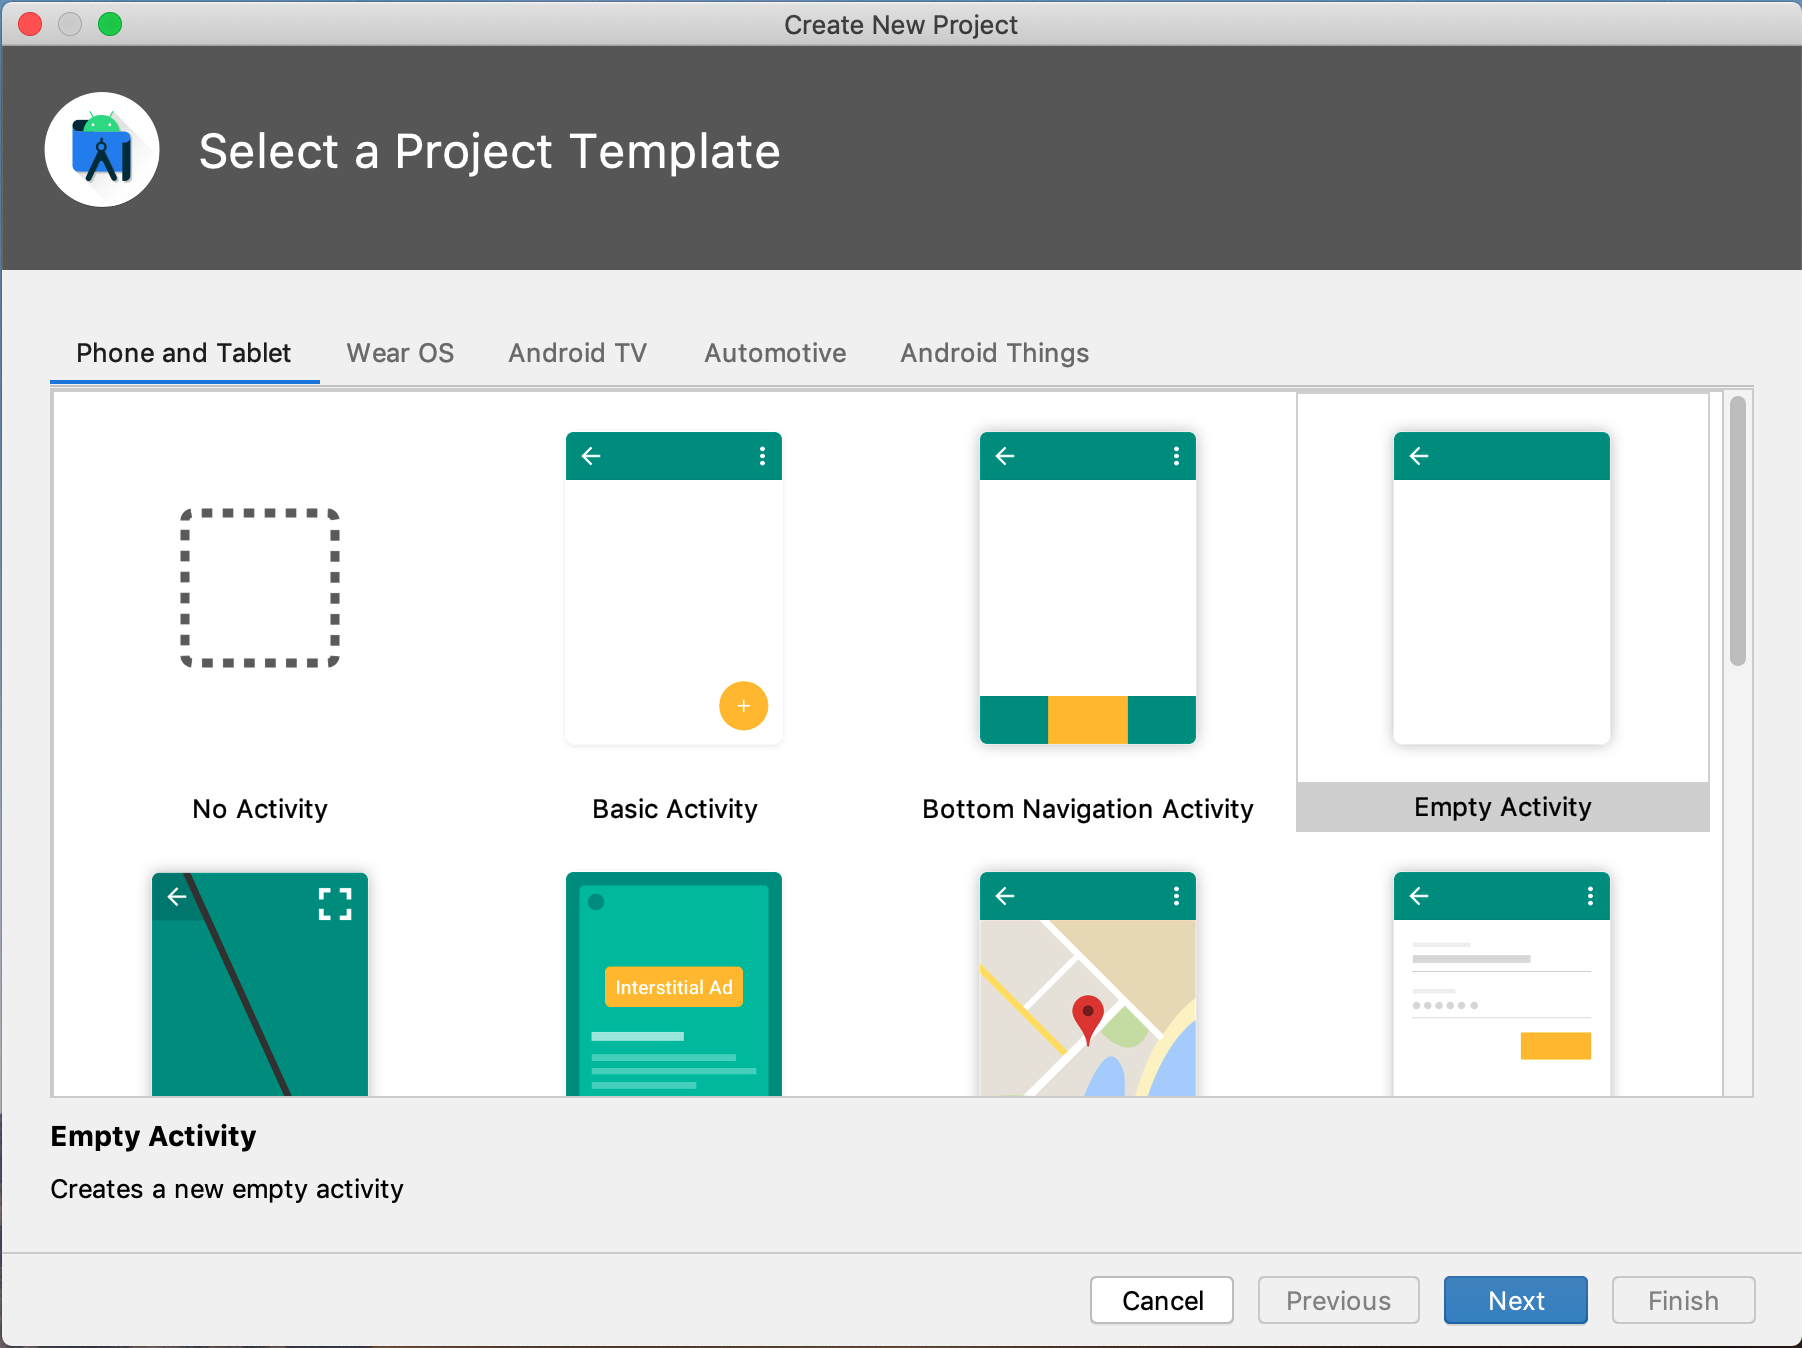Viewport: 1802px width, 1348px height.
Task: Click the Previous button
Action: pyautogui.click(x=1338, y=1300)
